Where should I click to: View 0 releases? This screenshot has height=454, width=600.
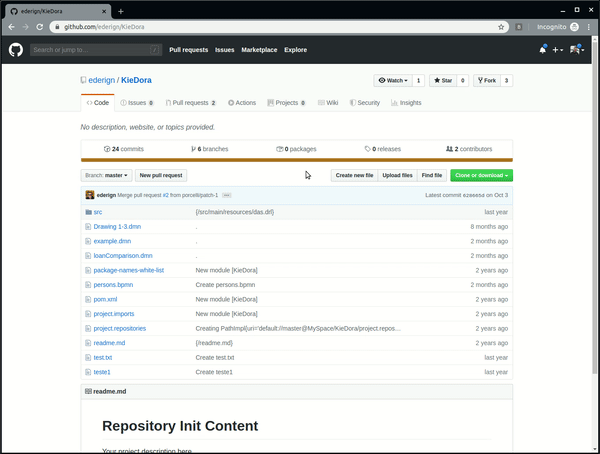pyautogui.click(x=383, y=149)
